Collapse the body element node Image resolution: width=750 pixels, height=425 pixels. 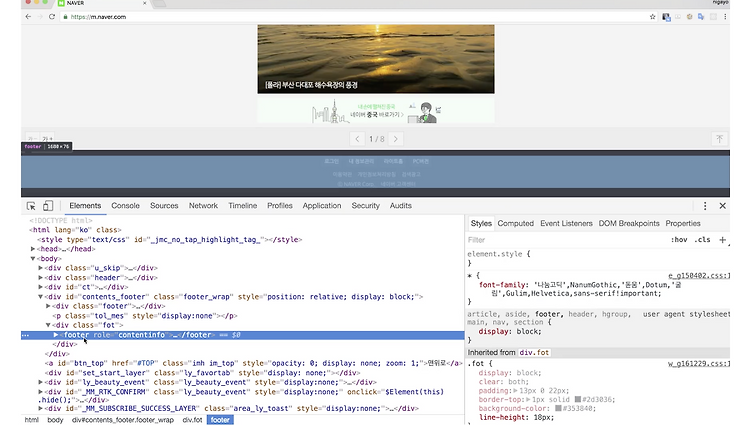[33, 259]
